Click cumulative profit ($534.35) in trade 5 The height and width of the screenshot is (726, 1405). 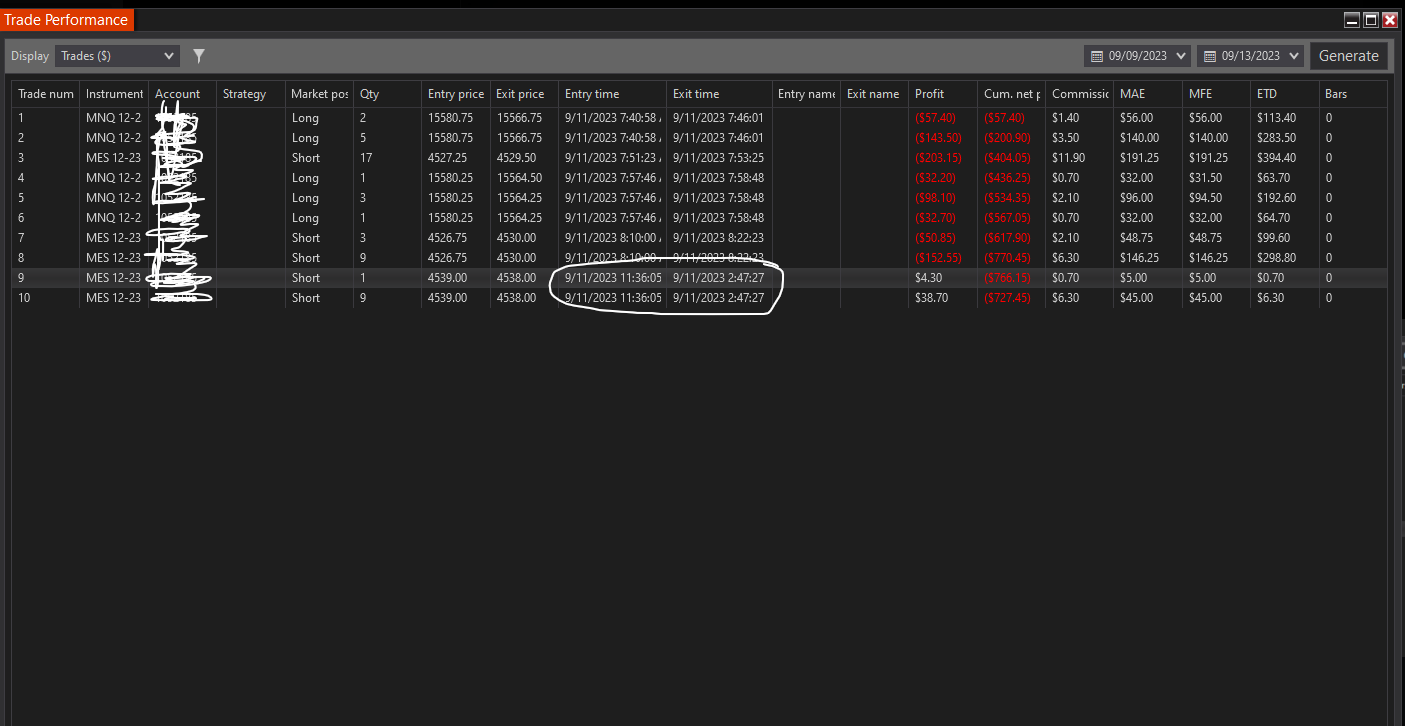(x=1007, y=198)
